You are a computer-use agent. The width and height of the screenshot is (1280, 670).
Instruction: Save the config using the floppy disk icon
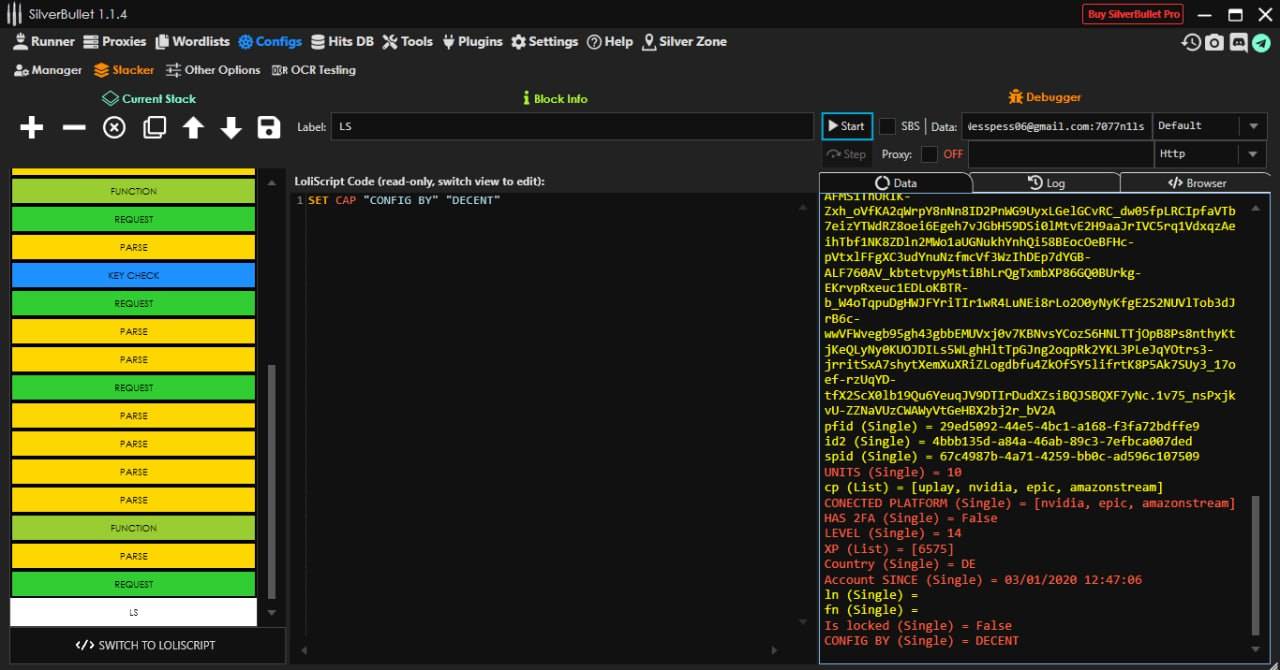click(x=268, y=127)
